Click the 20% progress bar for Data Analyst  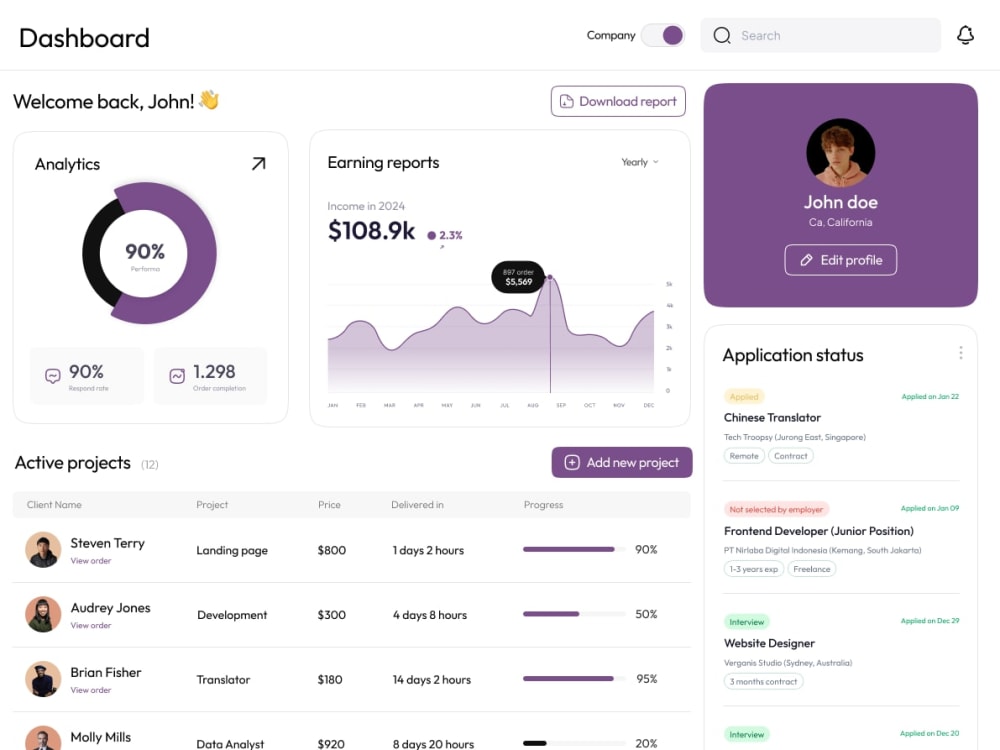coord(573,743)
